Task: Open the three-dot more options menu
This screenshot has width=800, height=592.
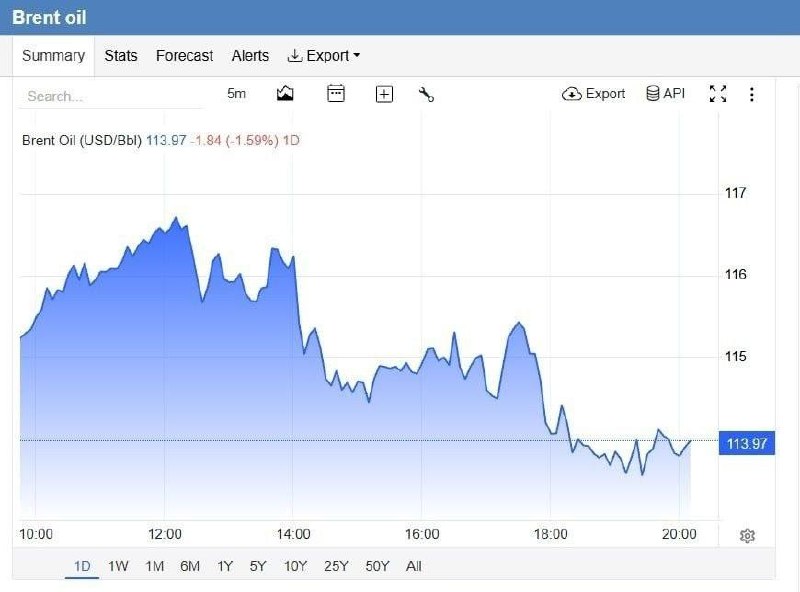Action: coord(751,94)
